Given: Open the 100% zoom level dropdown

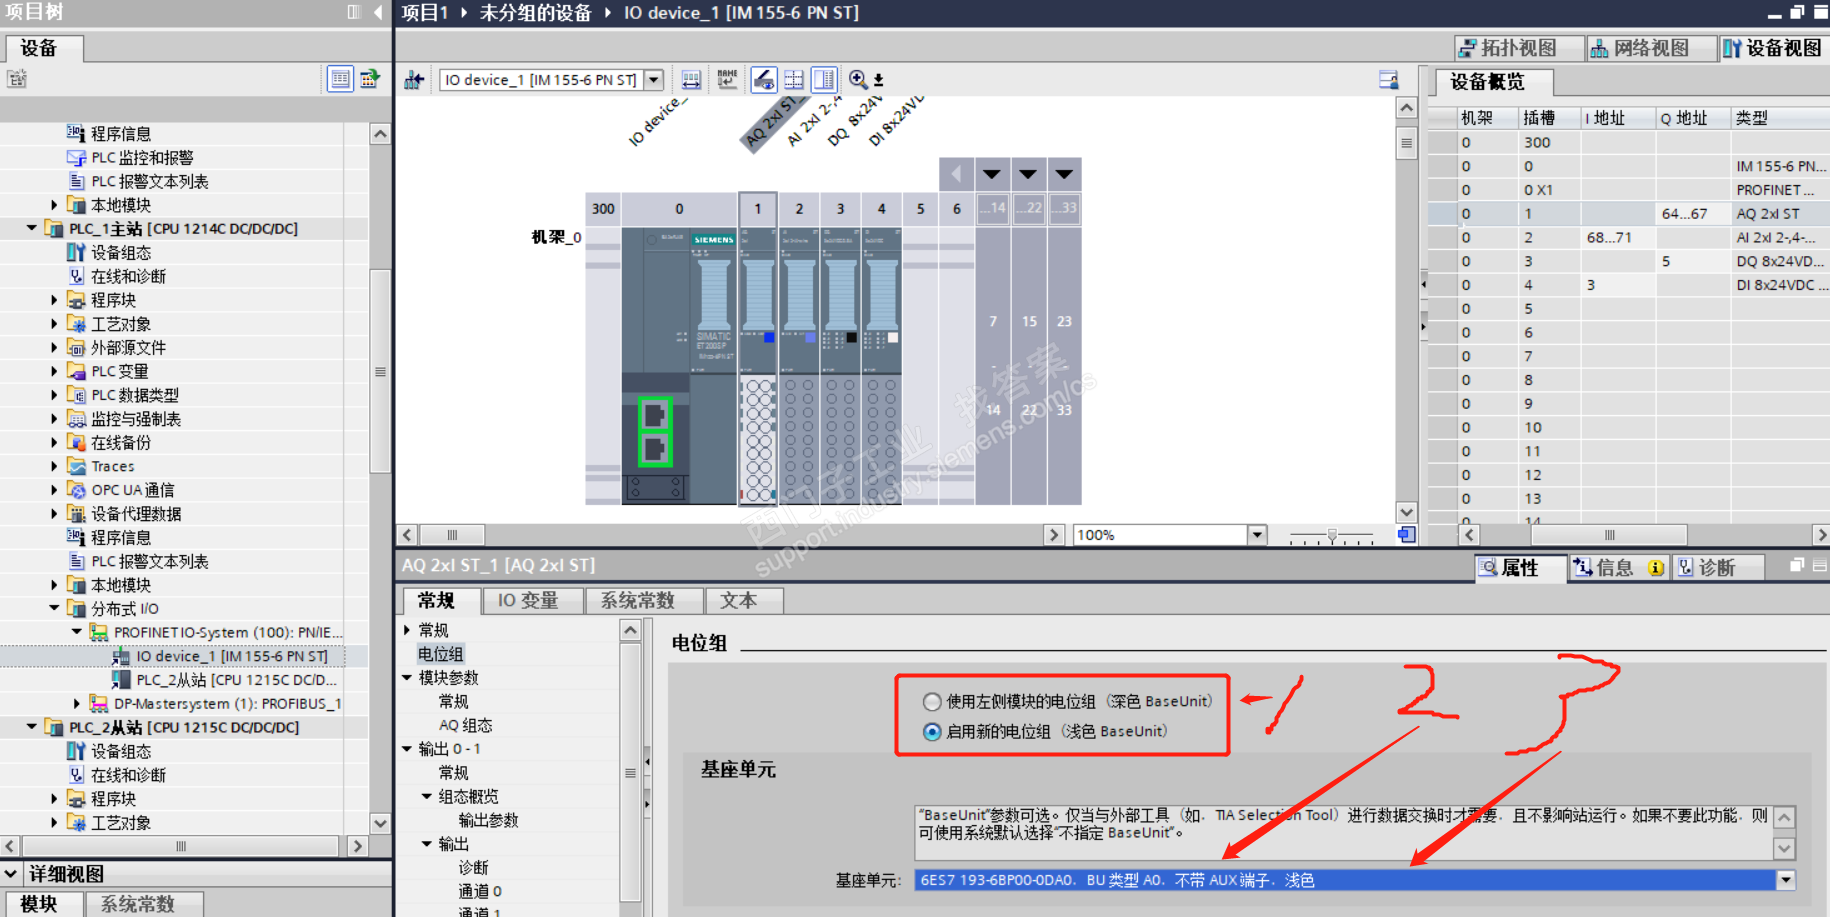Looking at the screenshot, I should click(1257, 535).
